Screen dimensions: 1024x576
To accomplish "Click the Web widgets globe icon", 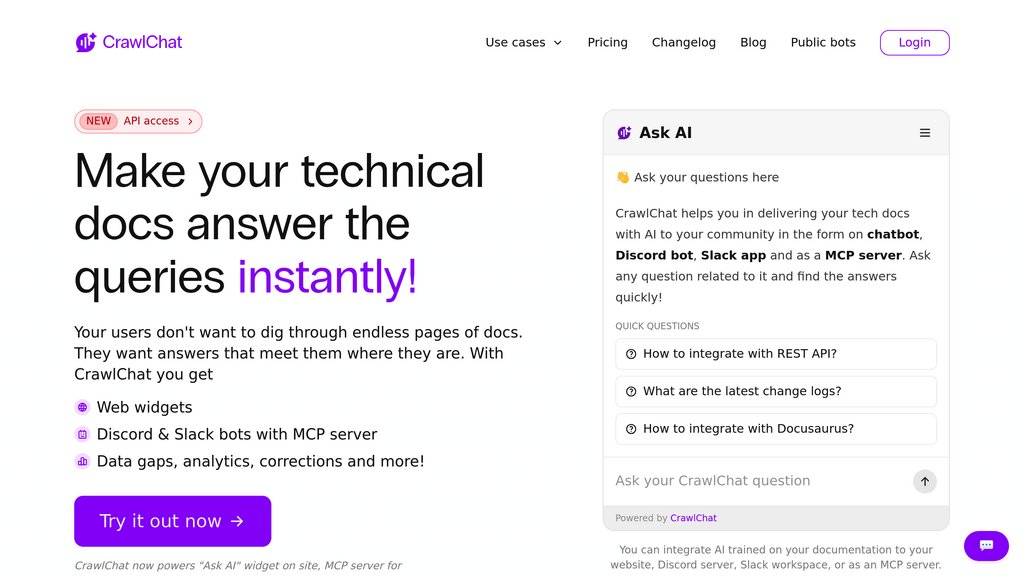I will click(x=82, y=408).
